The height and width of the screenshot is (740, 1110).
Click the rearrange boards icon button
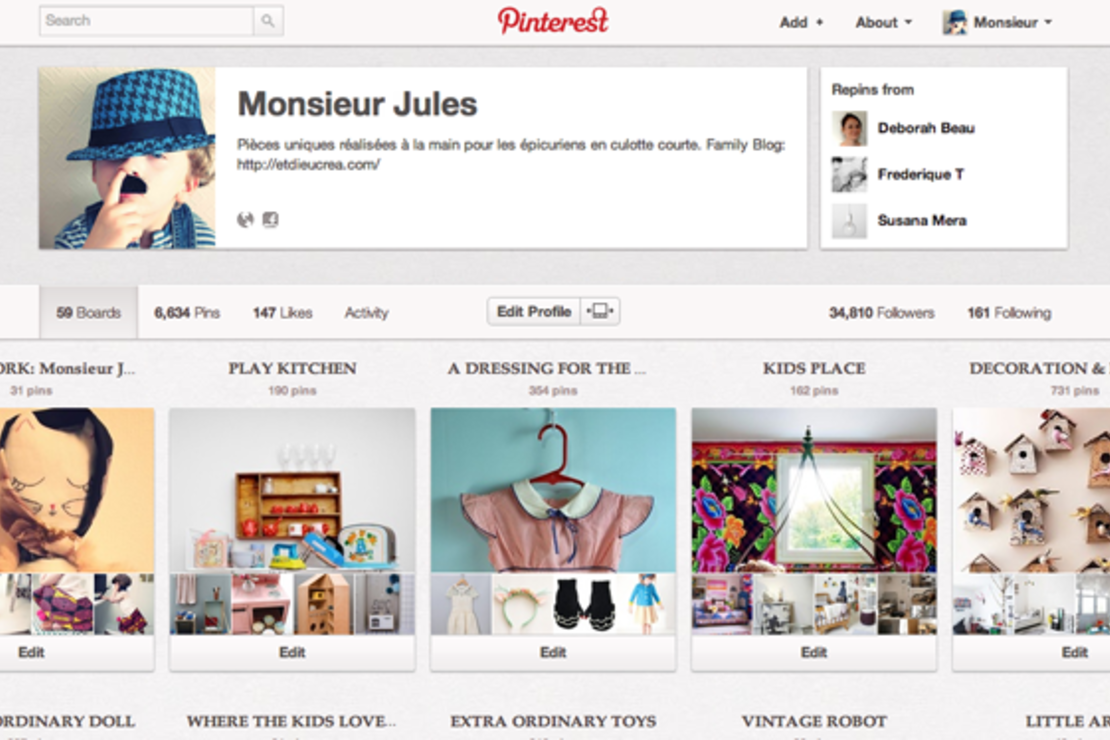pyautogui.click(x=600, y=312)
